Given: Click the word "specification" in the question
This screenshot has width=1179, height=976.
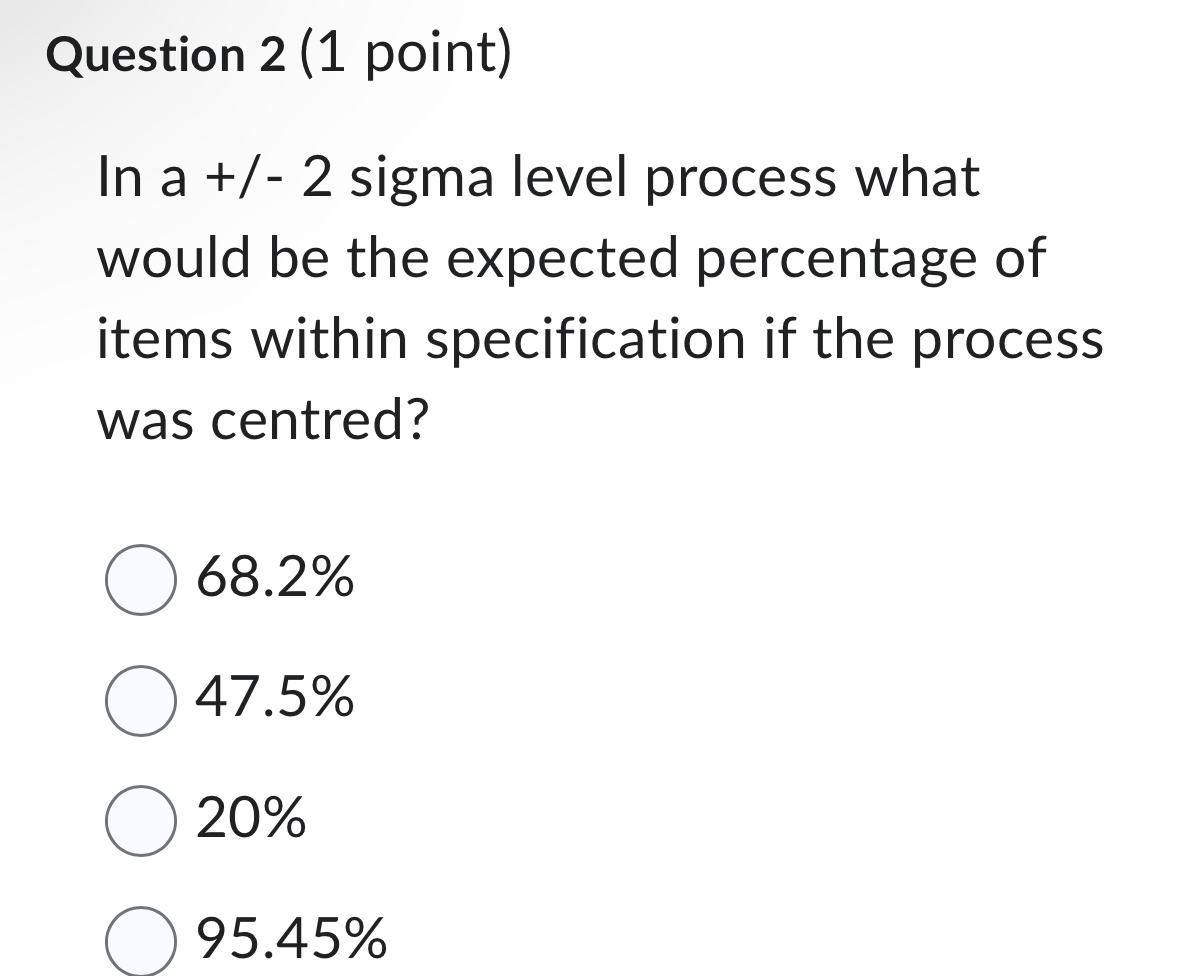Looking at the screenshot, I should pyautogui.click(x=586, y=340).
